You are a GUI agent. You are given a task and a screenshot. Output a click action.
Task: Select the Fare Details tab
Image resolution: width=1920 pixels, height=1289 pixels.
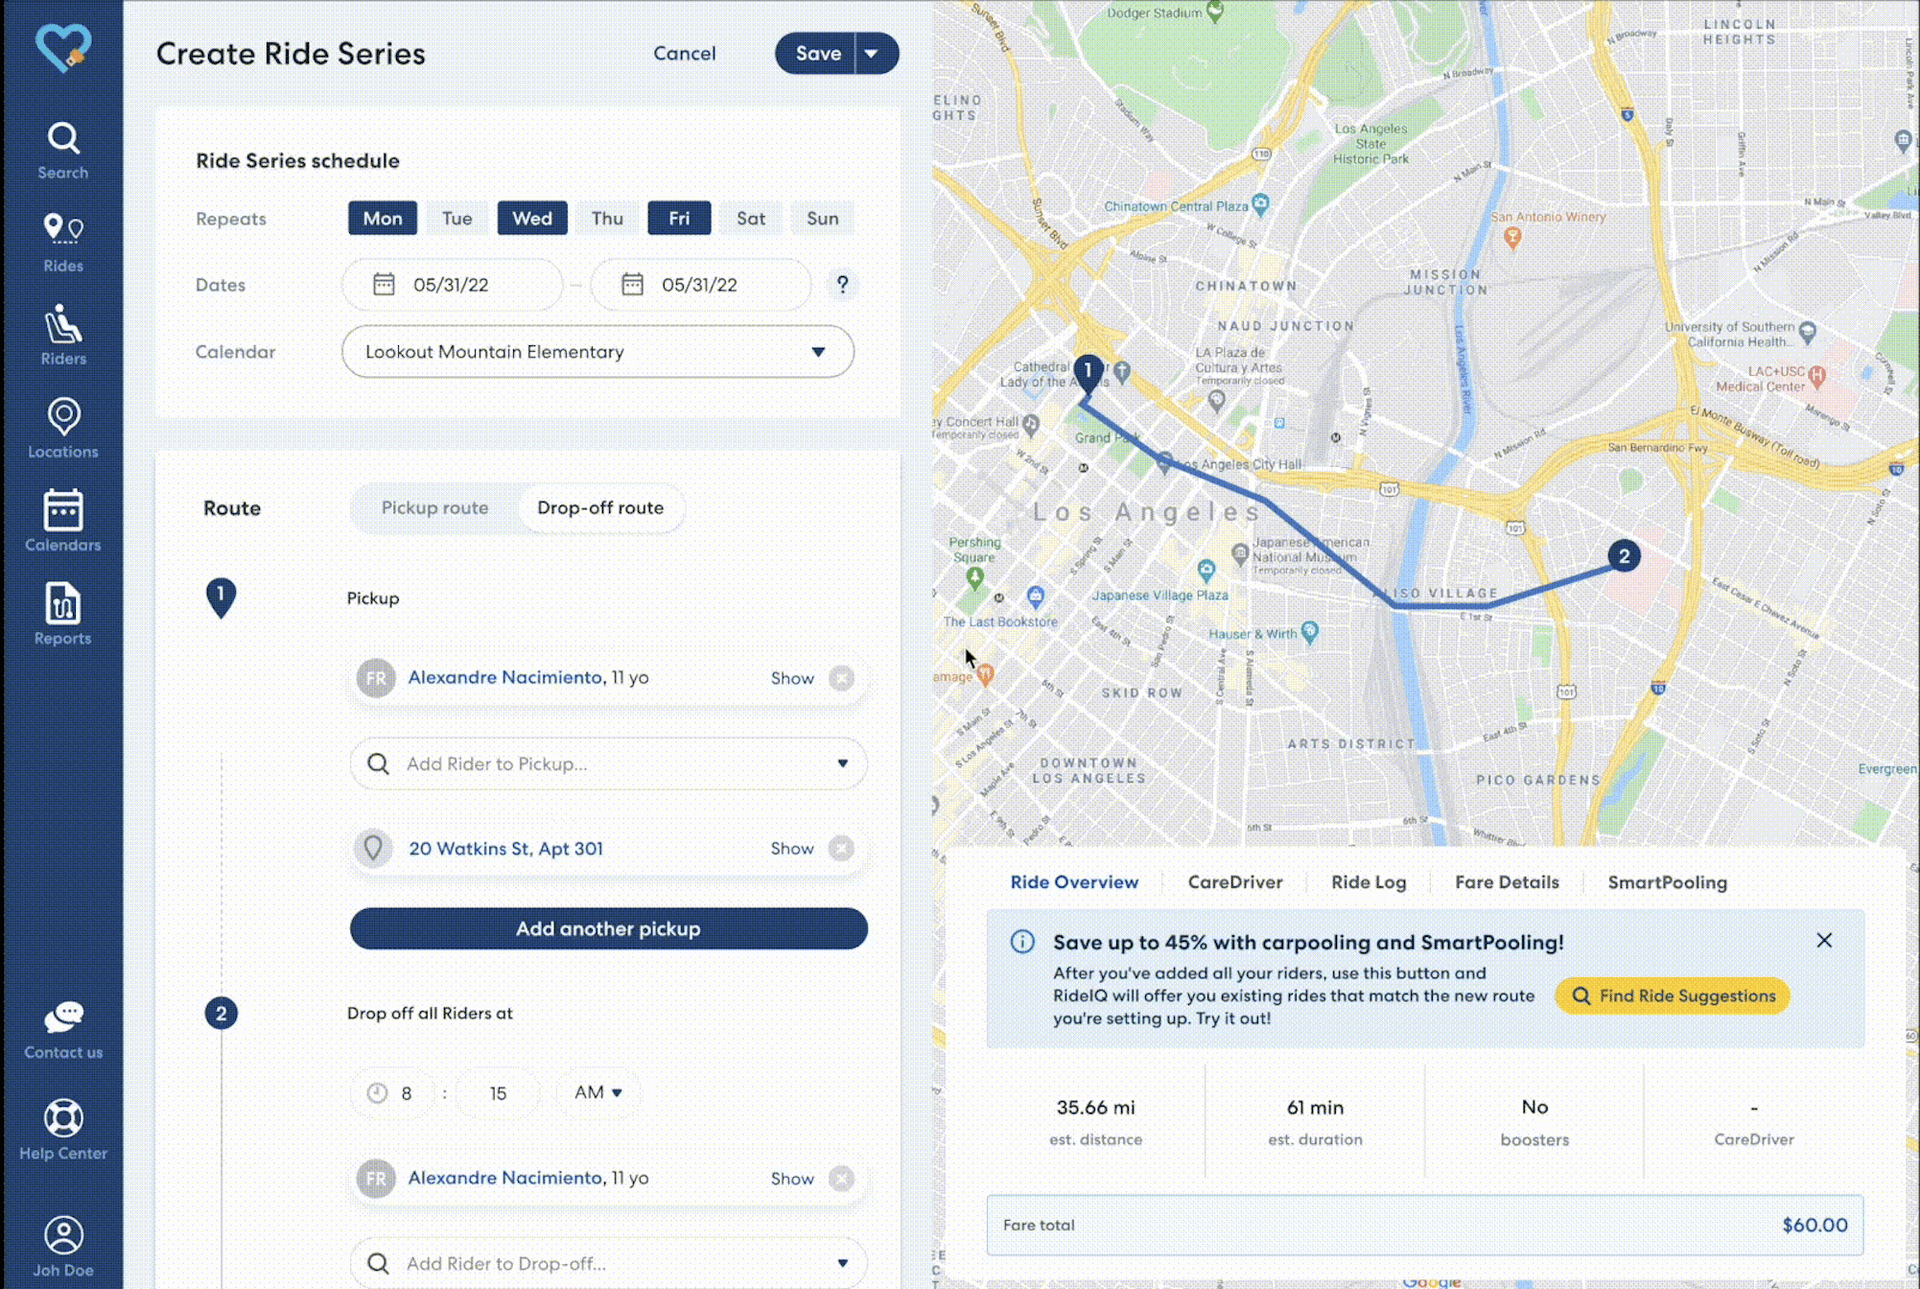(1507, 882)
